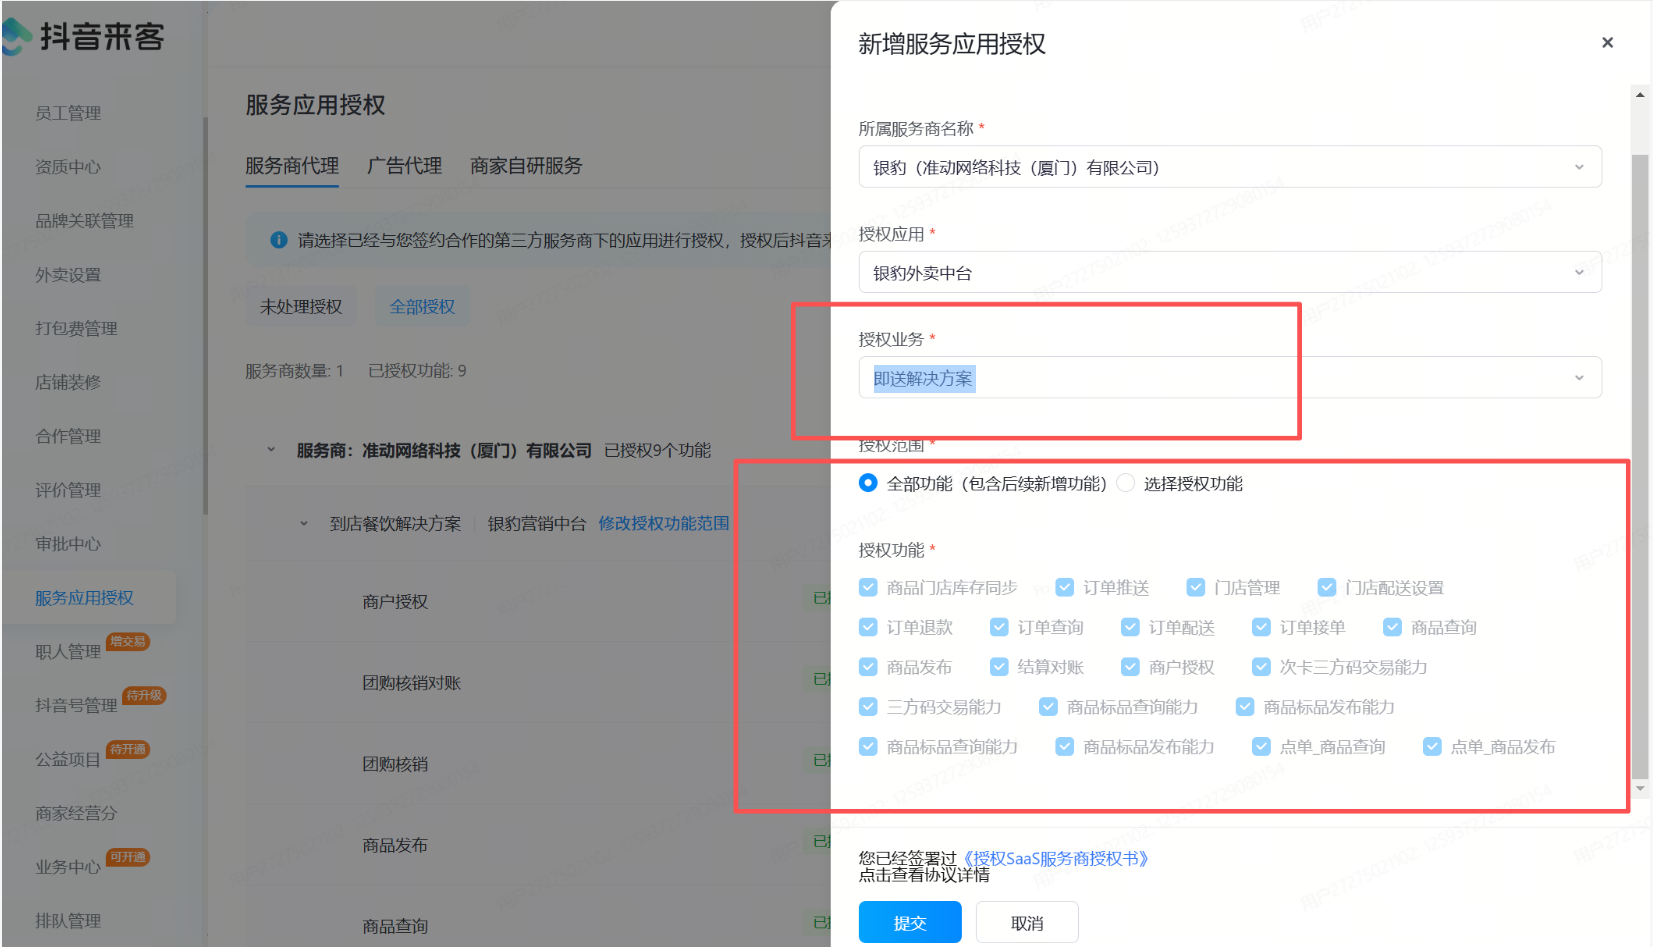Toggle 结算对账 checkbox

999,667
